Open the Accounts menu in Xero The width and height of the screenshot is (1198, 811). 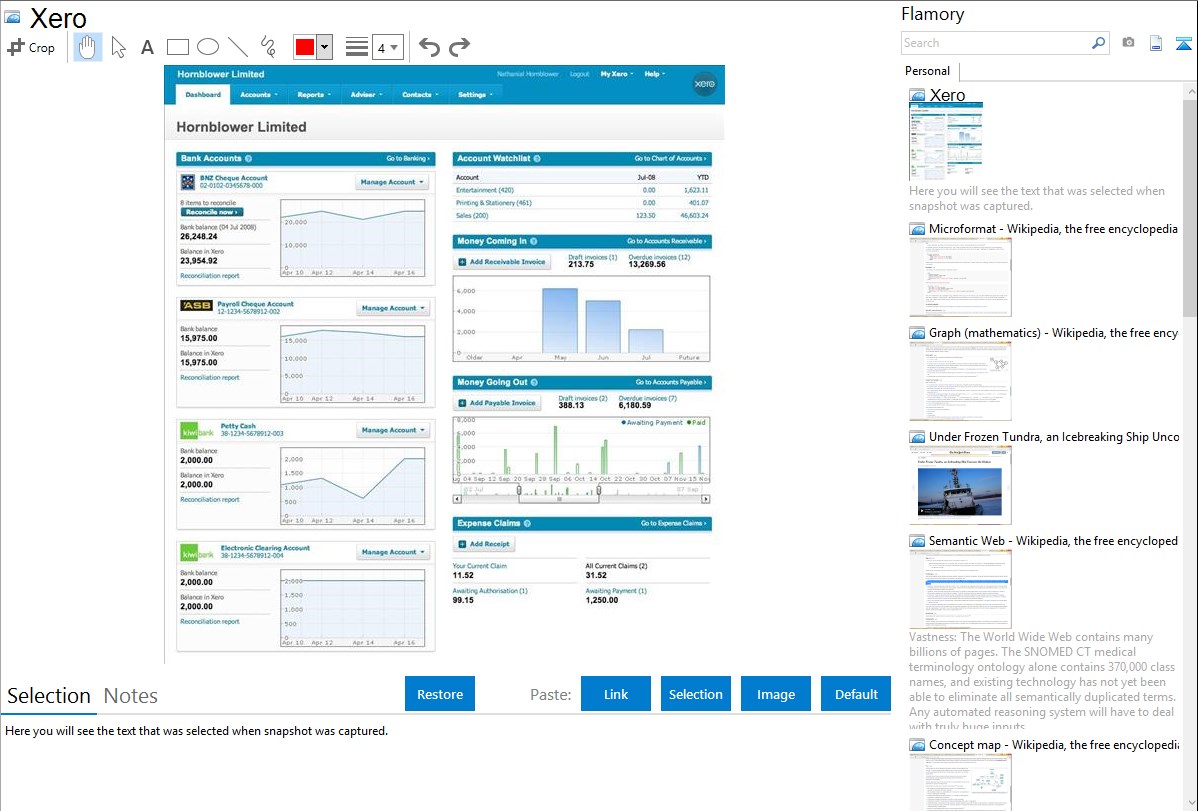(258, 95)
